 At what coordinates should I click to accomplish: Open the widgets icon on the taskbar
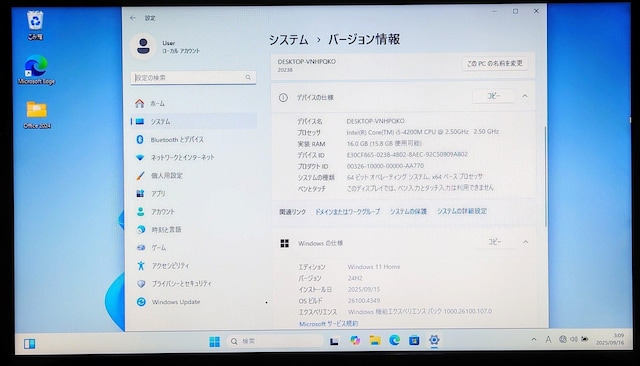29,344
